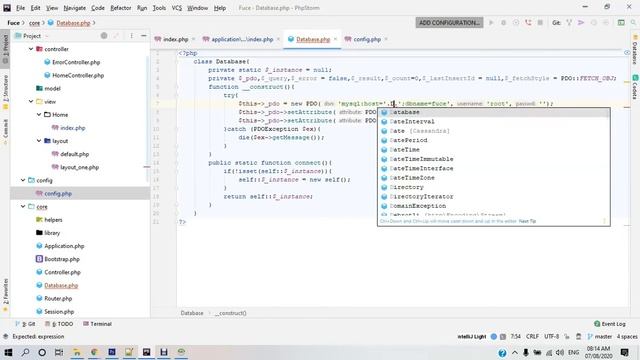Open the Edit menu

tap(36, 8)
